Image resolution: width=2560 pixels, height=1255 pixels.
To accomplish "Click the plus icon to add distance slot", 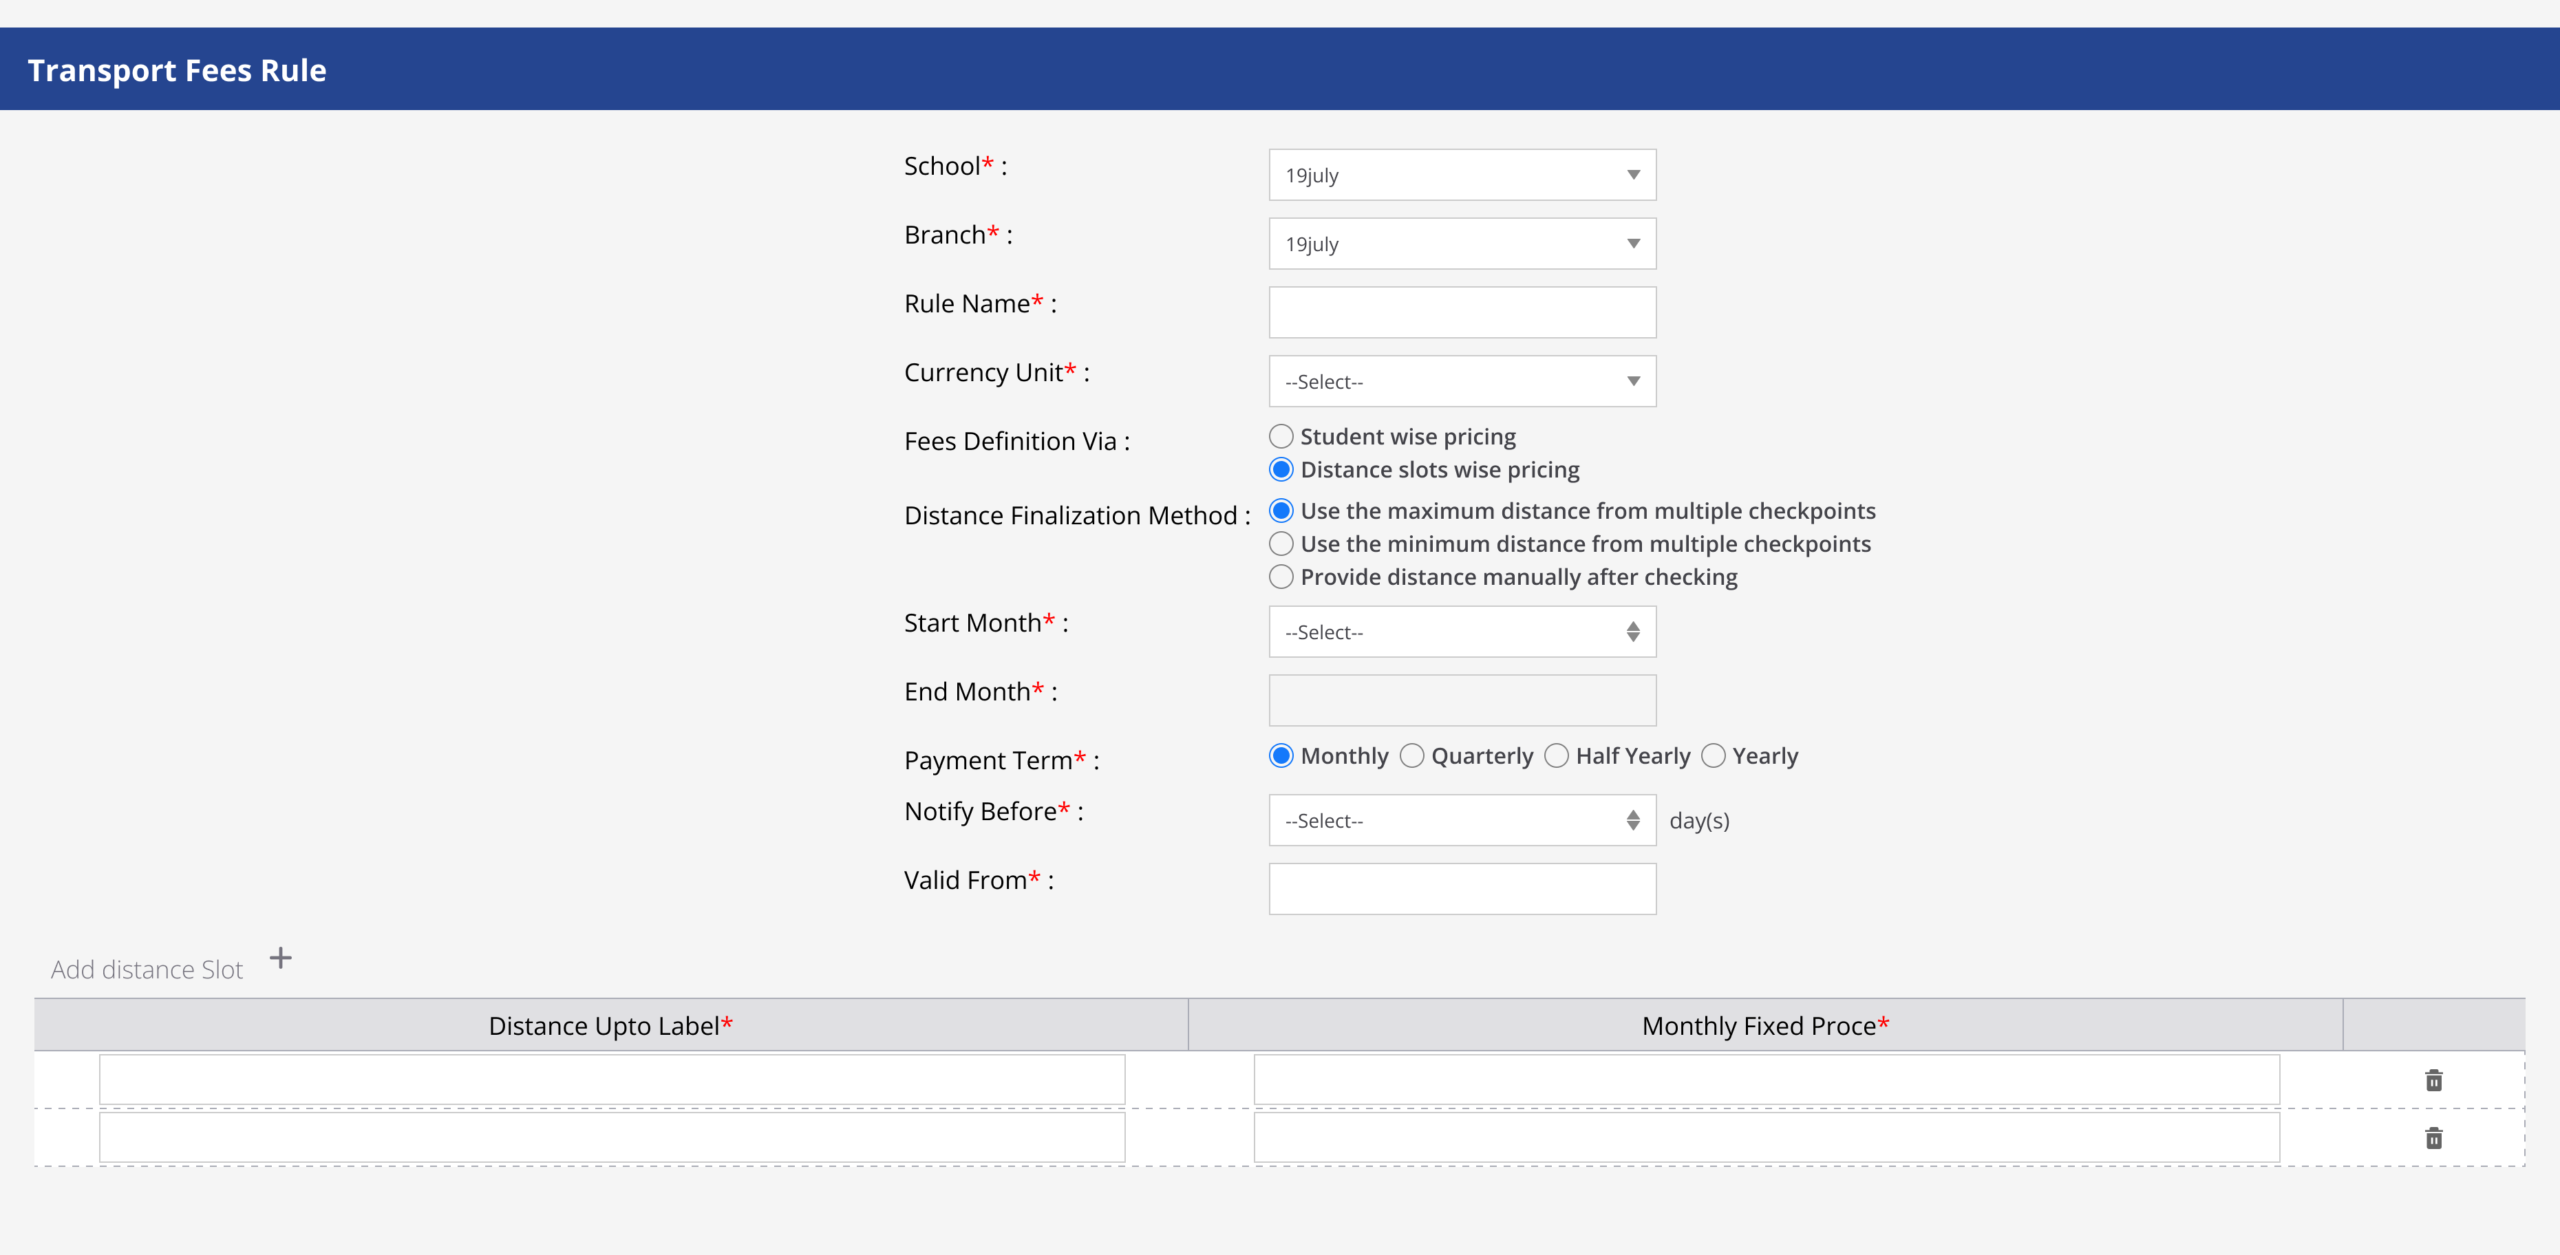I will point(281,958).
